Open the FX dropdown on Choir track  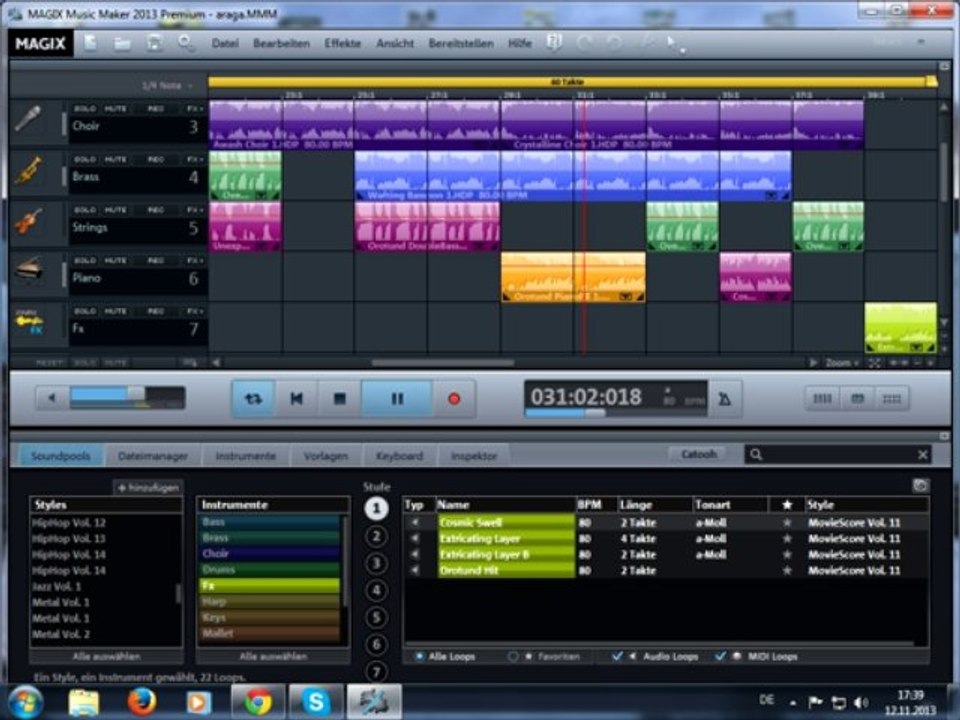point(195,108)
